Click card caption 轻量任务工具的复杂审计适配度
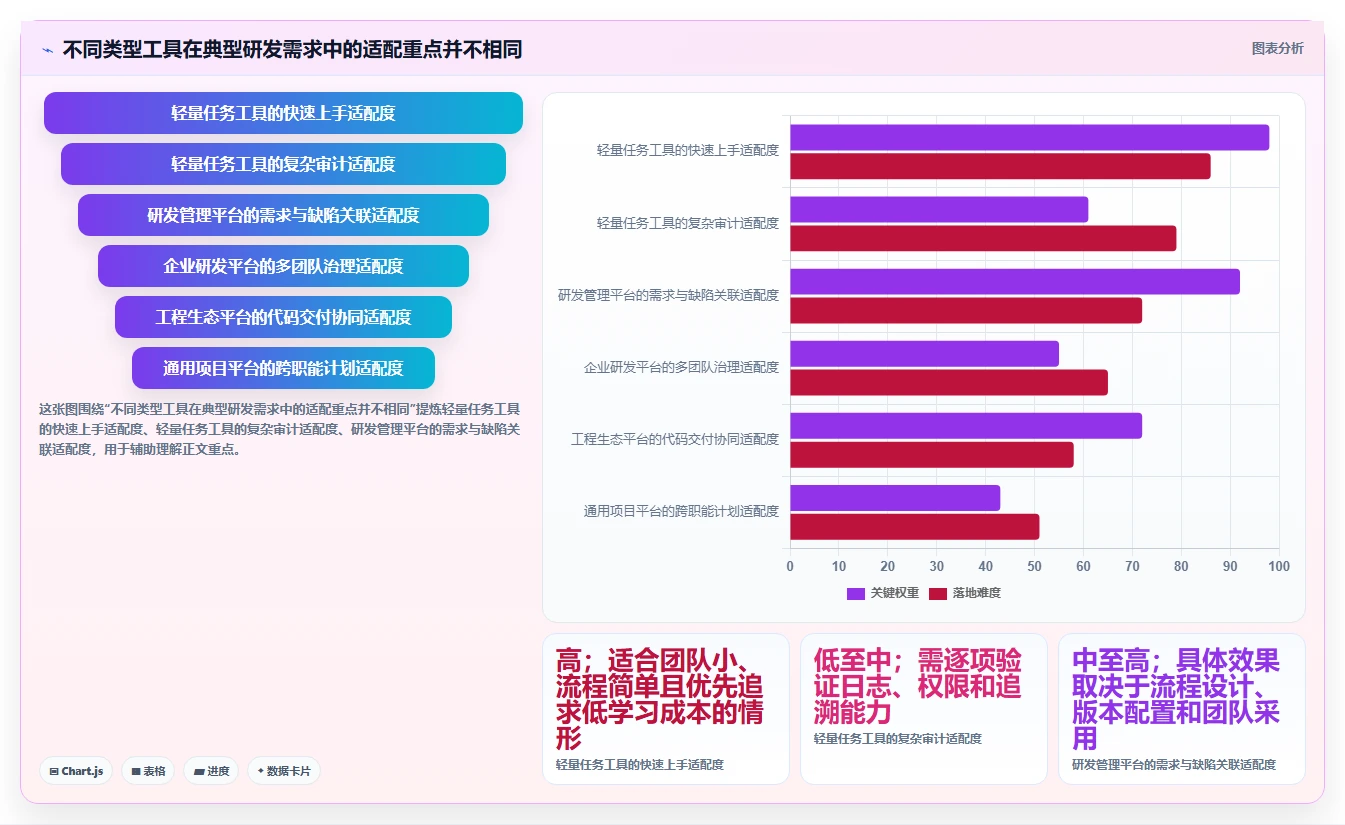This screenshot has height=825, width=1345. [x=898, y=738]
